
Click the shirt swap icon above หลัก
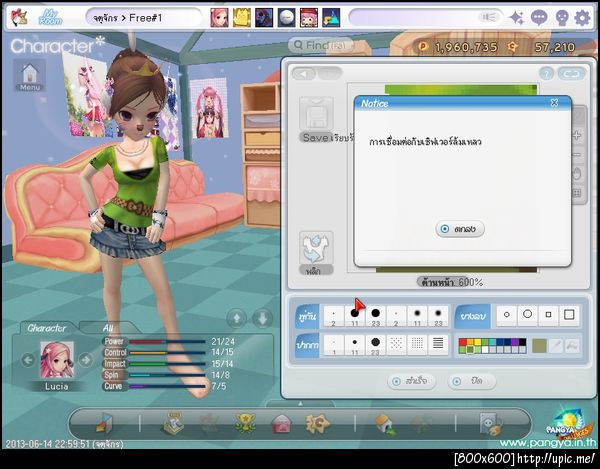click(x=316, y=248)
